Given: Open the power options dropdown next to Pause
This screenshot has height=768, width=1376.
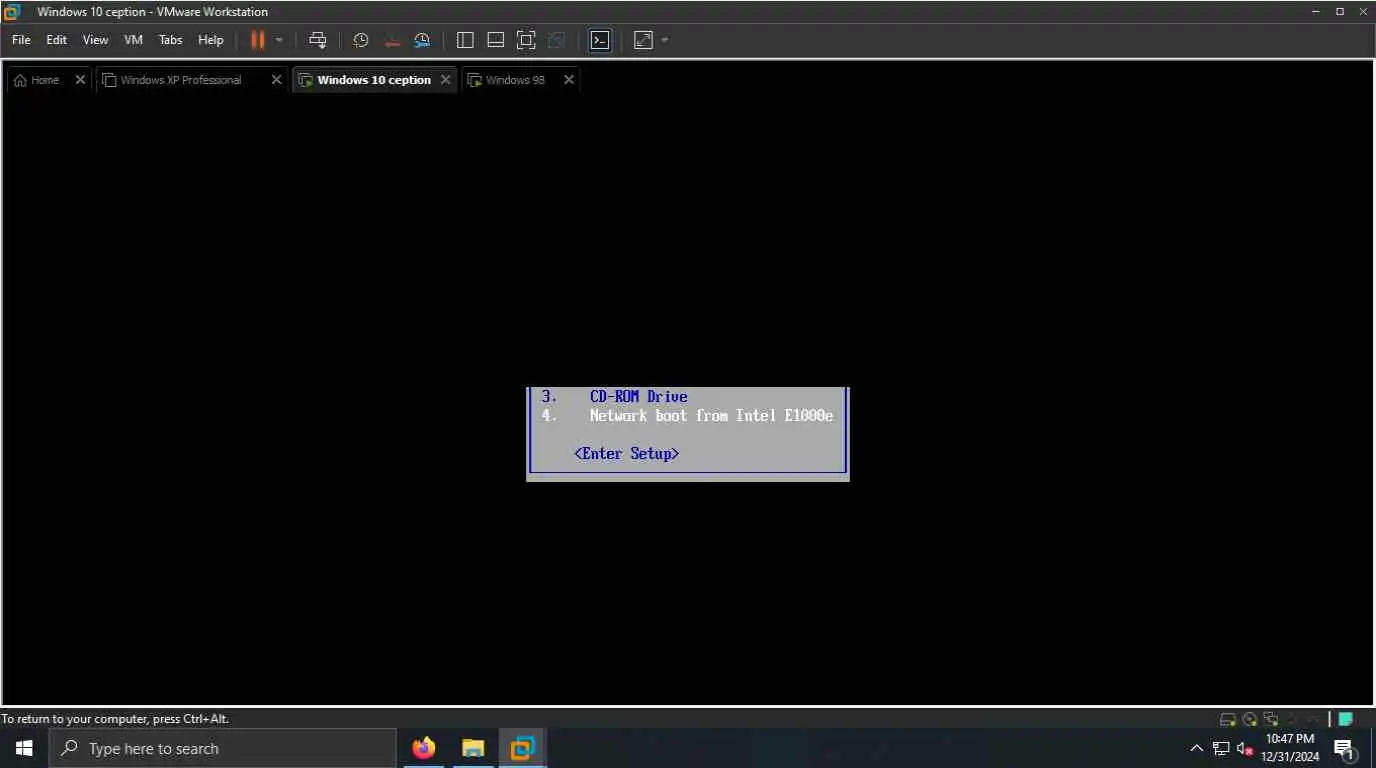Looking at the screenshot, I should click(x=279, y=40).
